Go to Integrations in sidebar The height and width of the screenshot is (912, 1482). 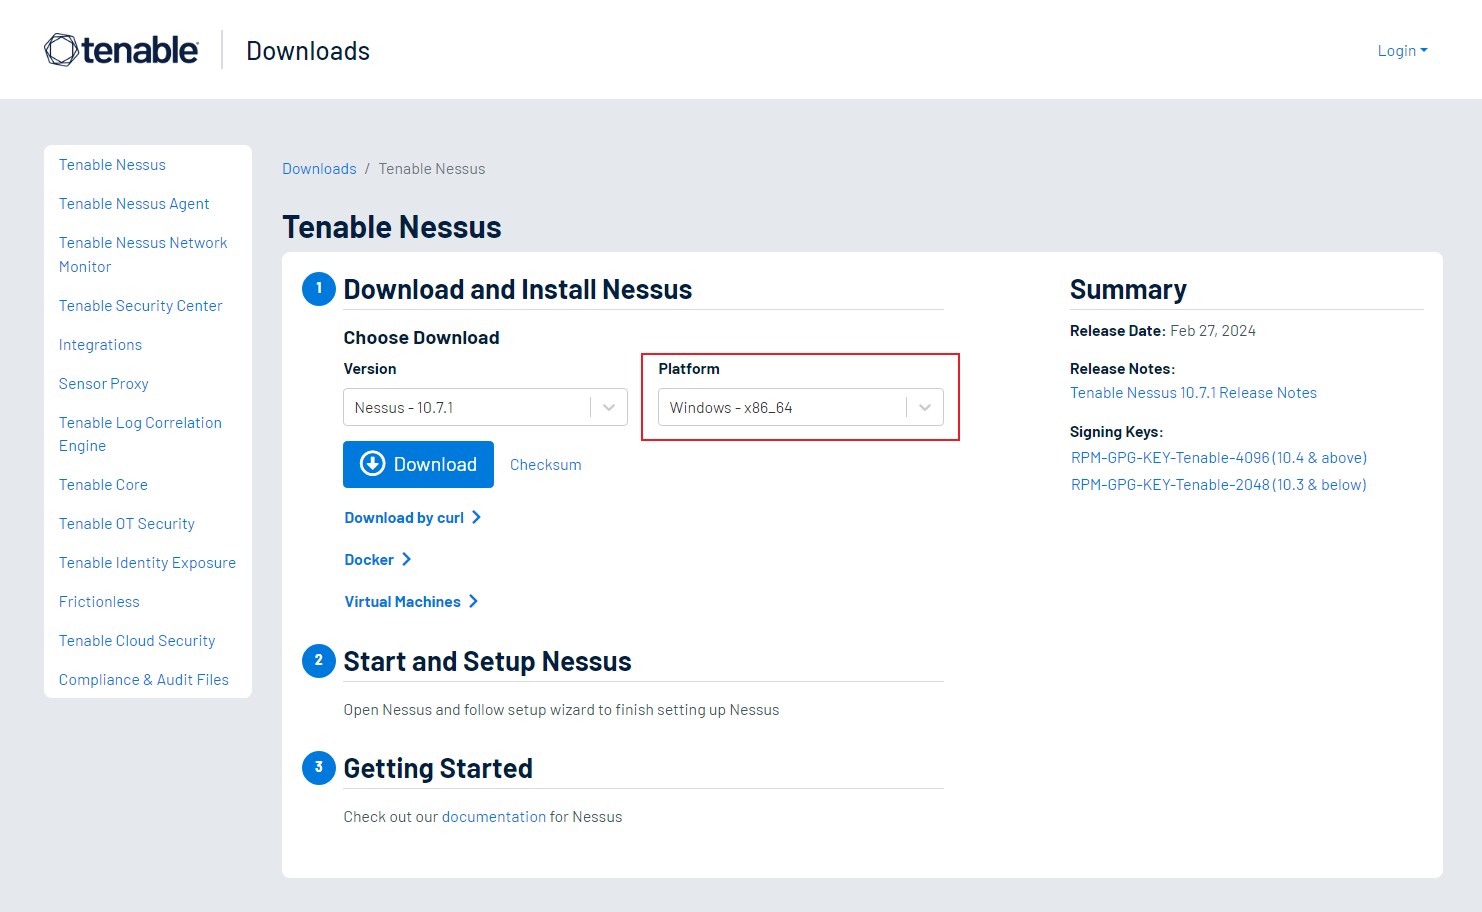coord(100,345)
